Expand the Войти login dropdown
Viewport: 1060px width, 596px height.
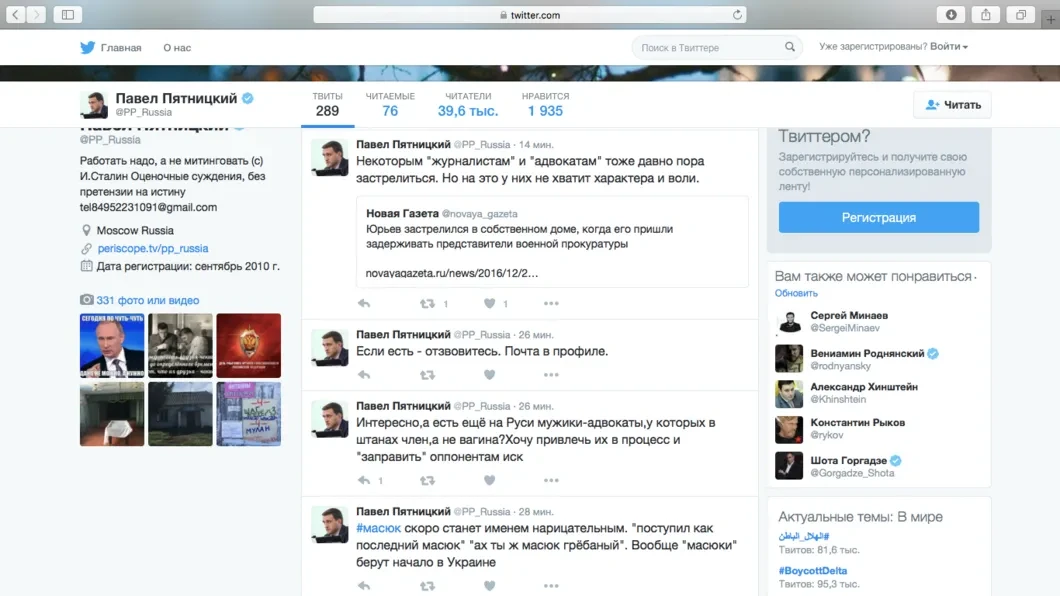948,47
